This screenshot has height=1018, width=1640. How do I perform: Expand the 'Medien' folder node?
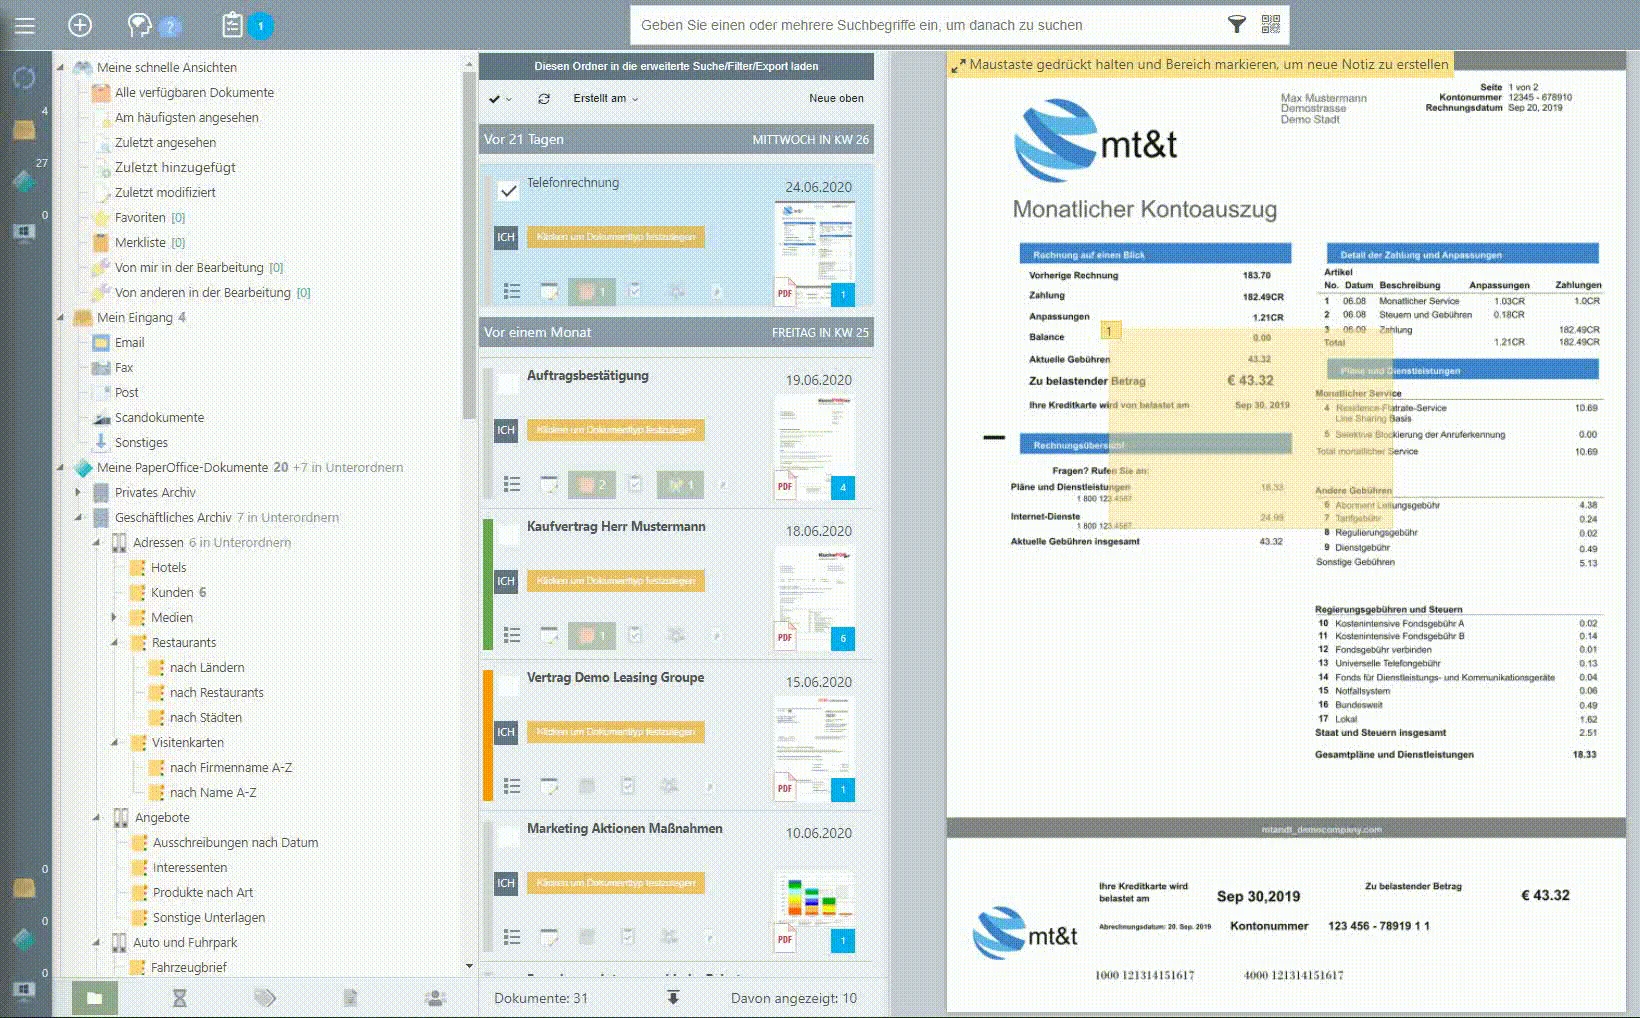114,618
